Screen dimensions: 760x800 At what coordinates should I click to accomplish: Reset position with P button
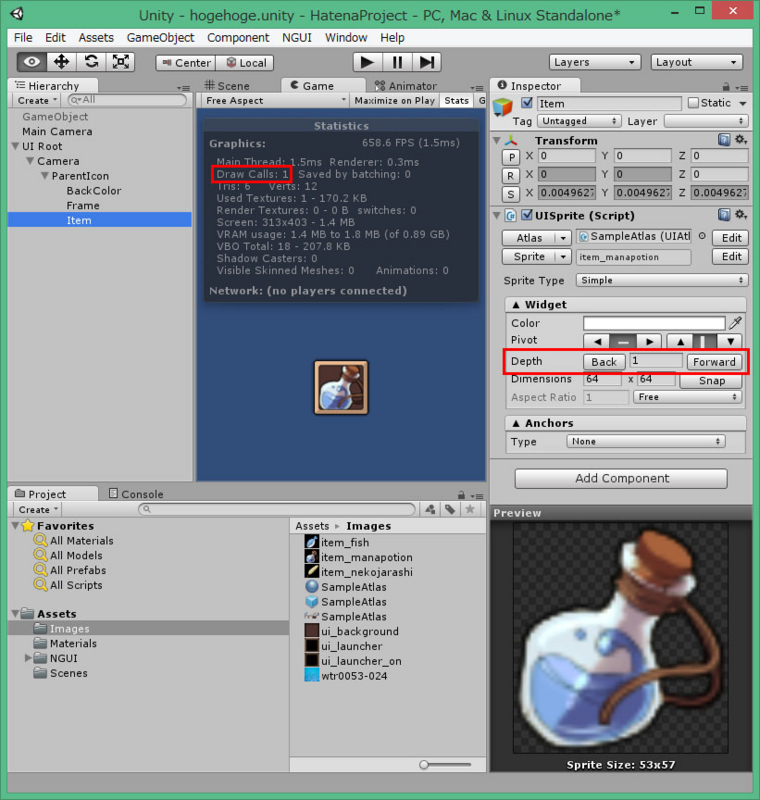pos(511,157)
